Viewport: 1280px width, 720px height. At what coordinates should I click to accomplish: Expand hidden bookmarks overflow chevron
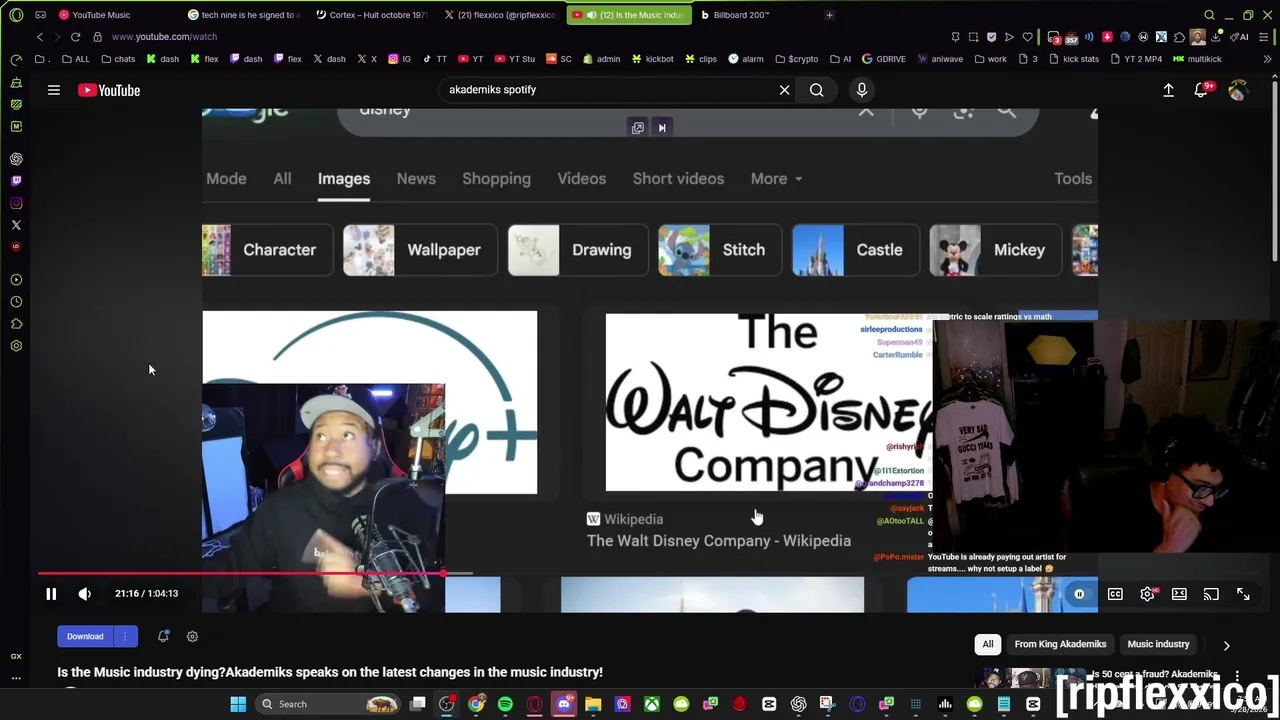click(1267, 59)
